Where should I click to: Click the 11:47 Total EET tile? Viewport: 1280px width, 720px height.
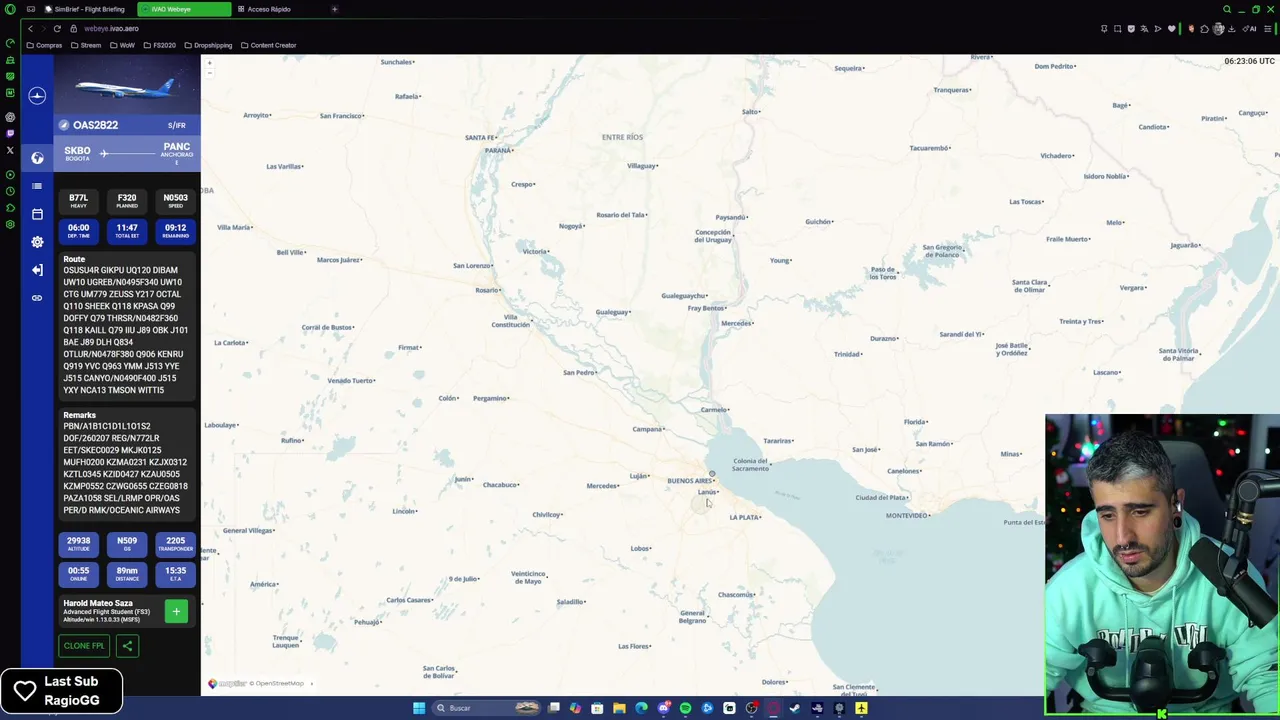click(x=127, y=230)
